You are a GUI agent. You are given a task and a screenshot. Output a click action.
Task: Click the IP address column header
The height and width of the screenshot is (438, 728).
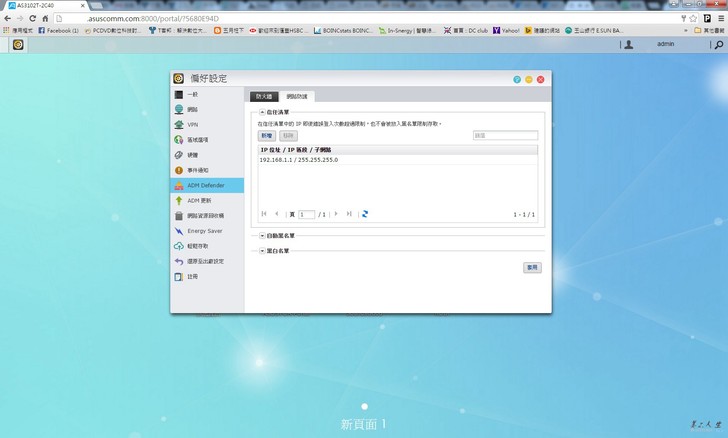(397, 150)
